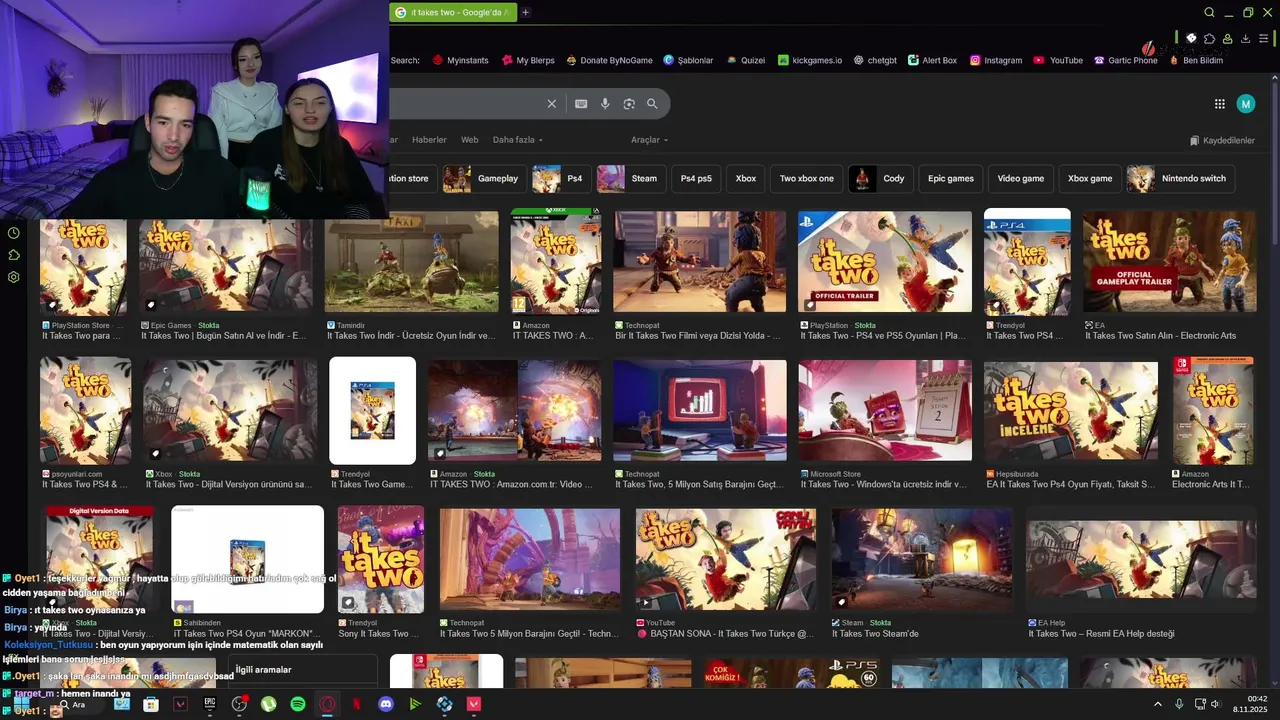Open Discord from the taskbar
Image resolution: width=1280 pixels, height=720 pixels.
[386, 704]
